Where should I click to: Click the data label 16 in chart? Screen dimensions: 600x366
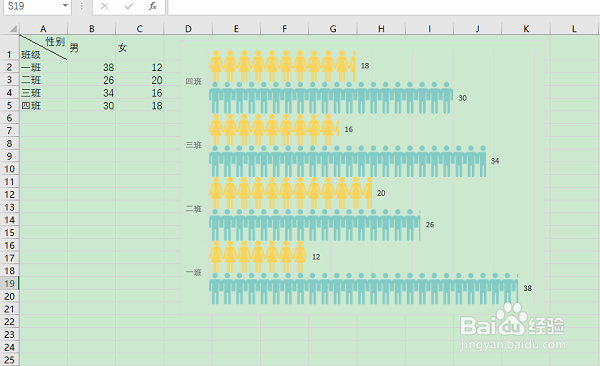point(349,129)
